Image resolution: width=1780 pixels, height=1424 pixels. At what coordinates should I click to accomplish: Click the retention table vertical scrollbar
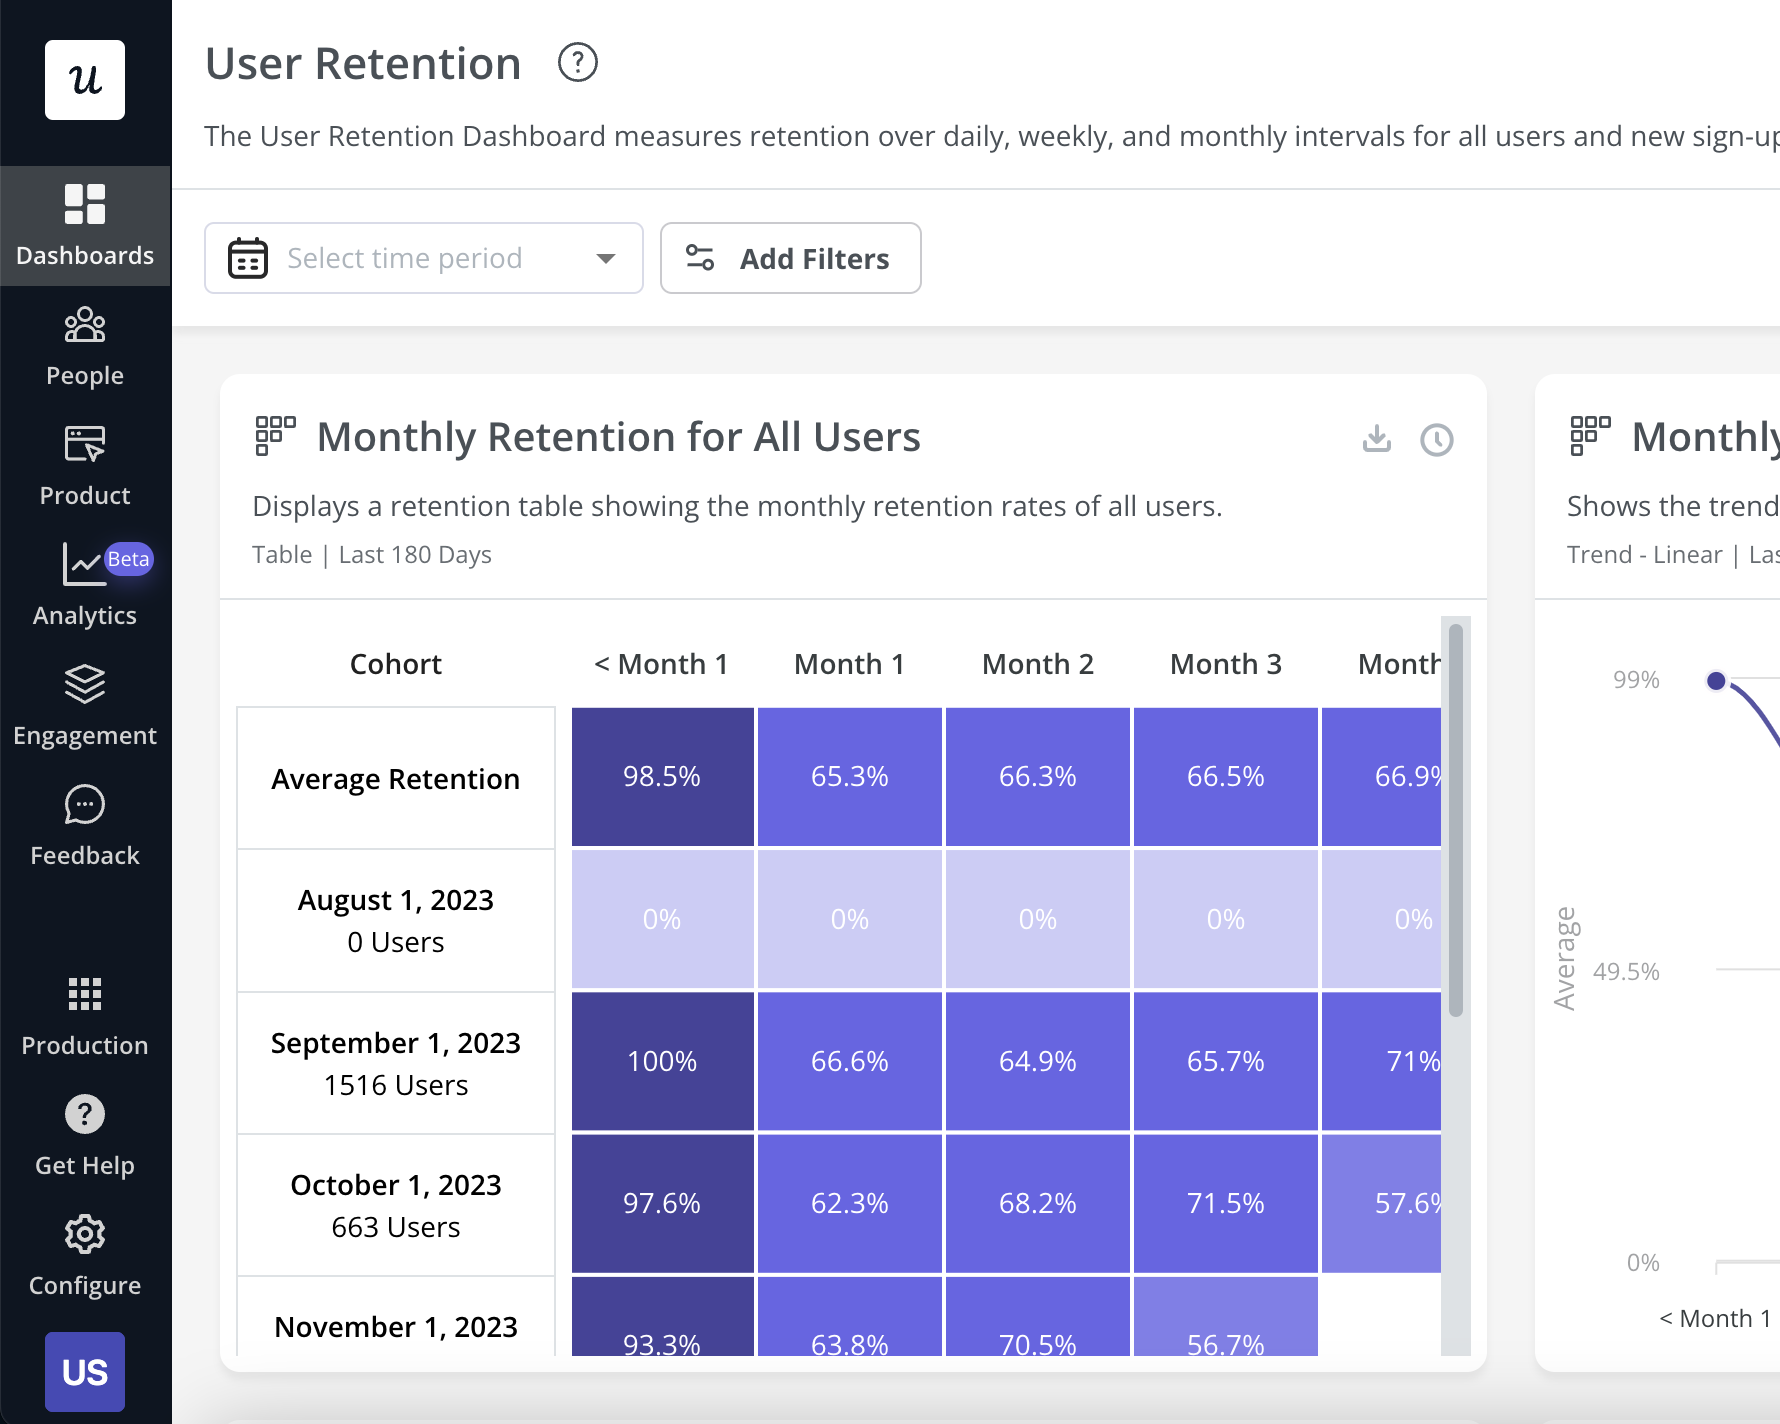pos(1456,820)
